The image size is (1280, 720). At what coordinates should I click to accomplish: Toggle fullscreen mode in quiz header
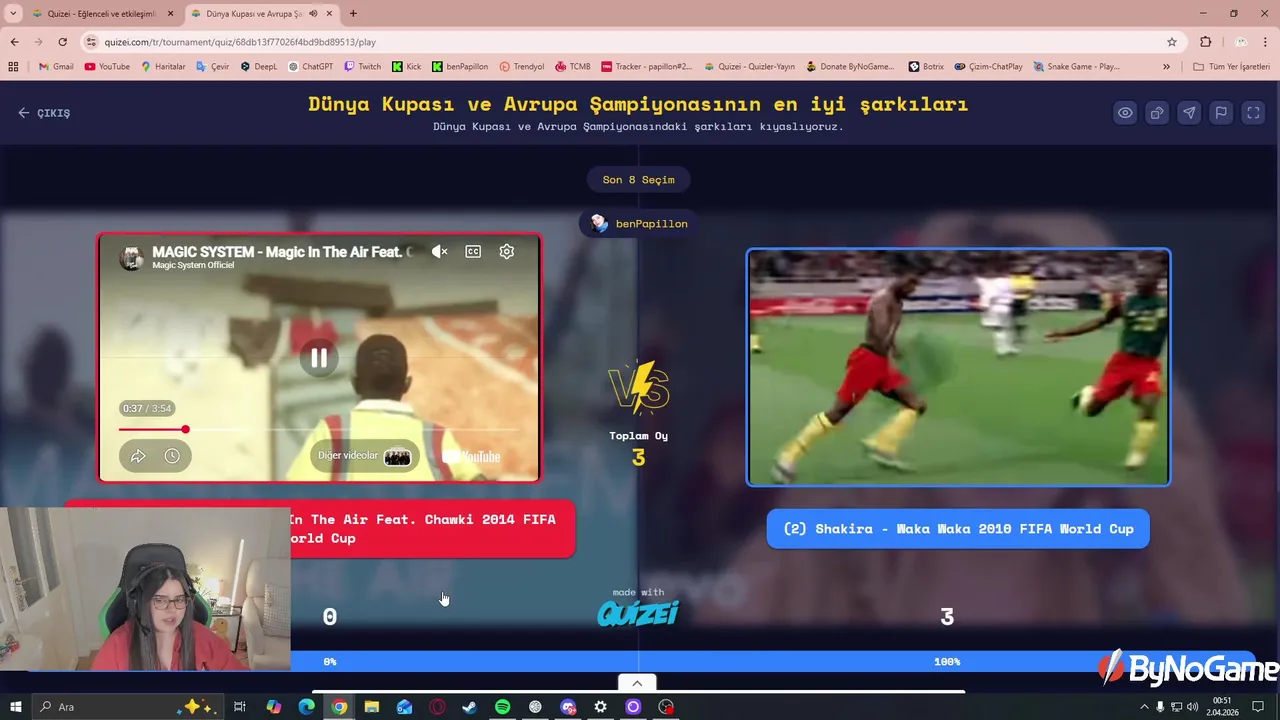click(1253, 113)
